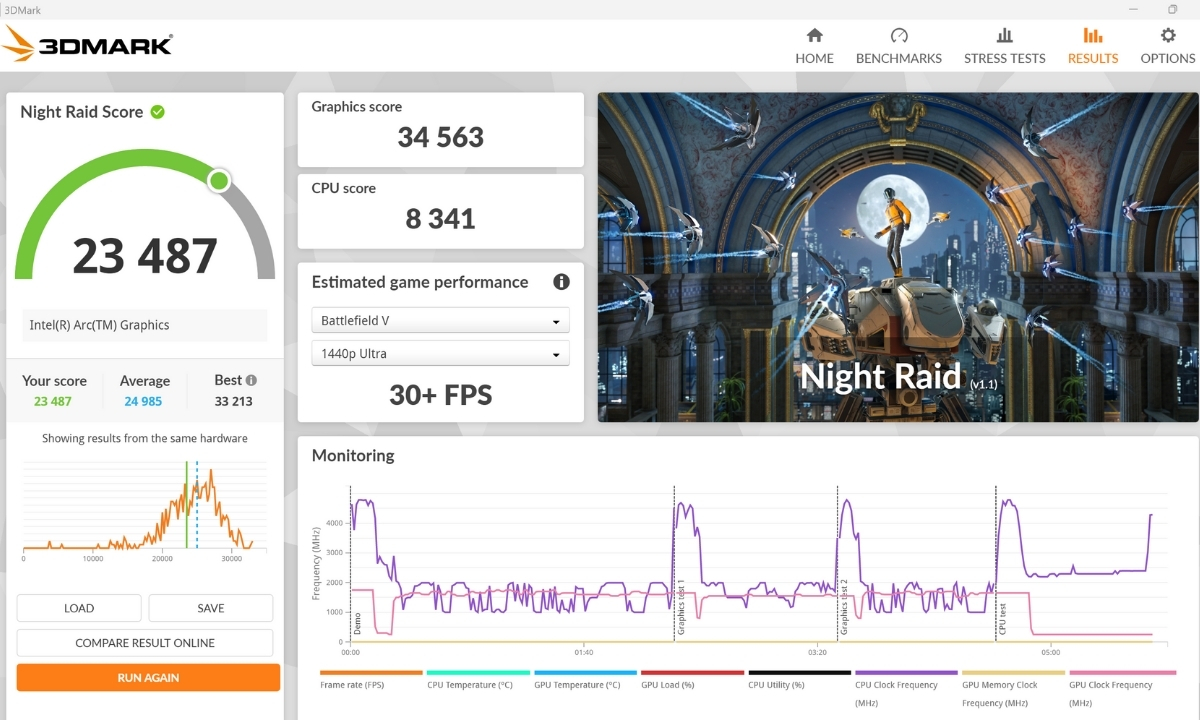This screenshot has height=720, width=1200.
Task: Click 'Showing results from the same hardware' text
Action: coord(145,438)
